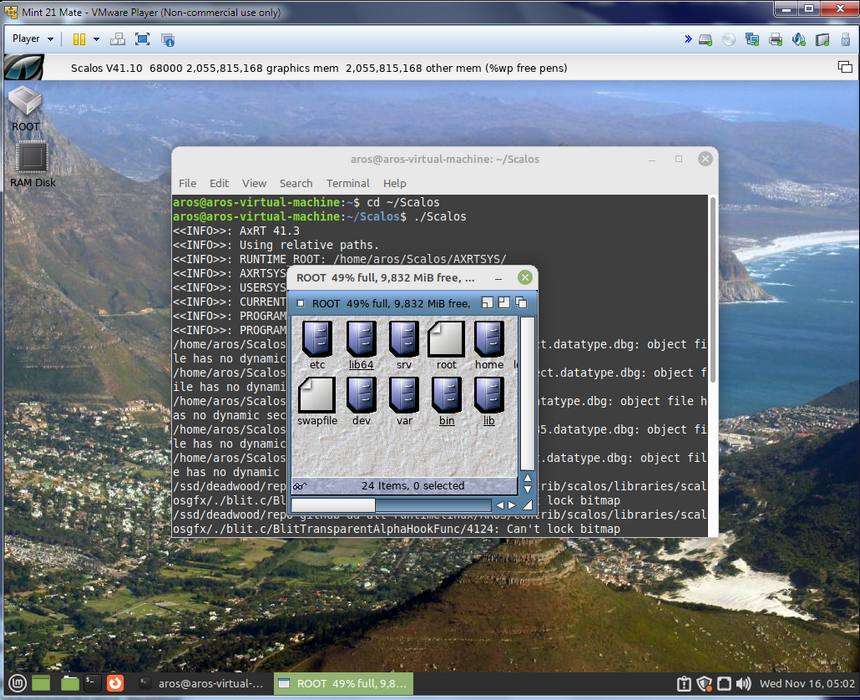Click VMware enter full screen icon
This screenshot has width=860, height=700.
click(x=142, y=39)
